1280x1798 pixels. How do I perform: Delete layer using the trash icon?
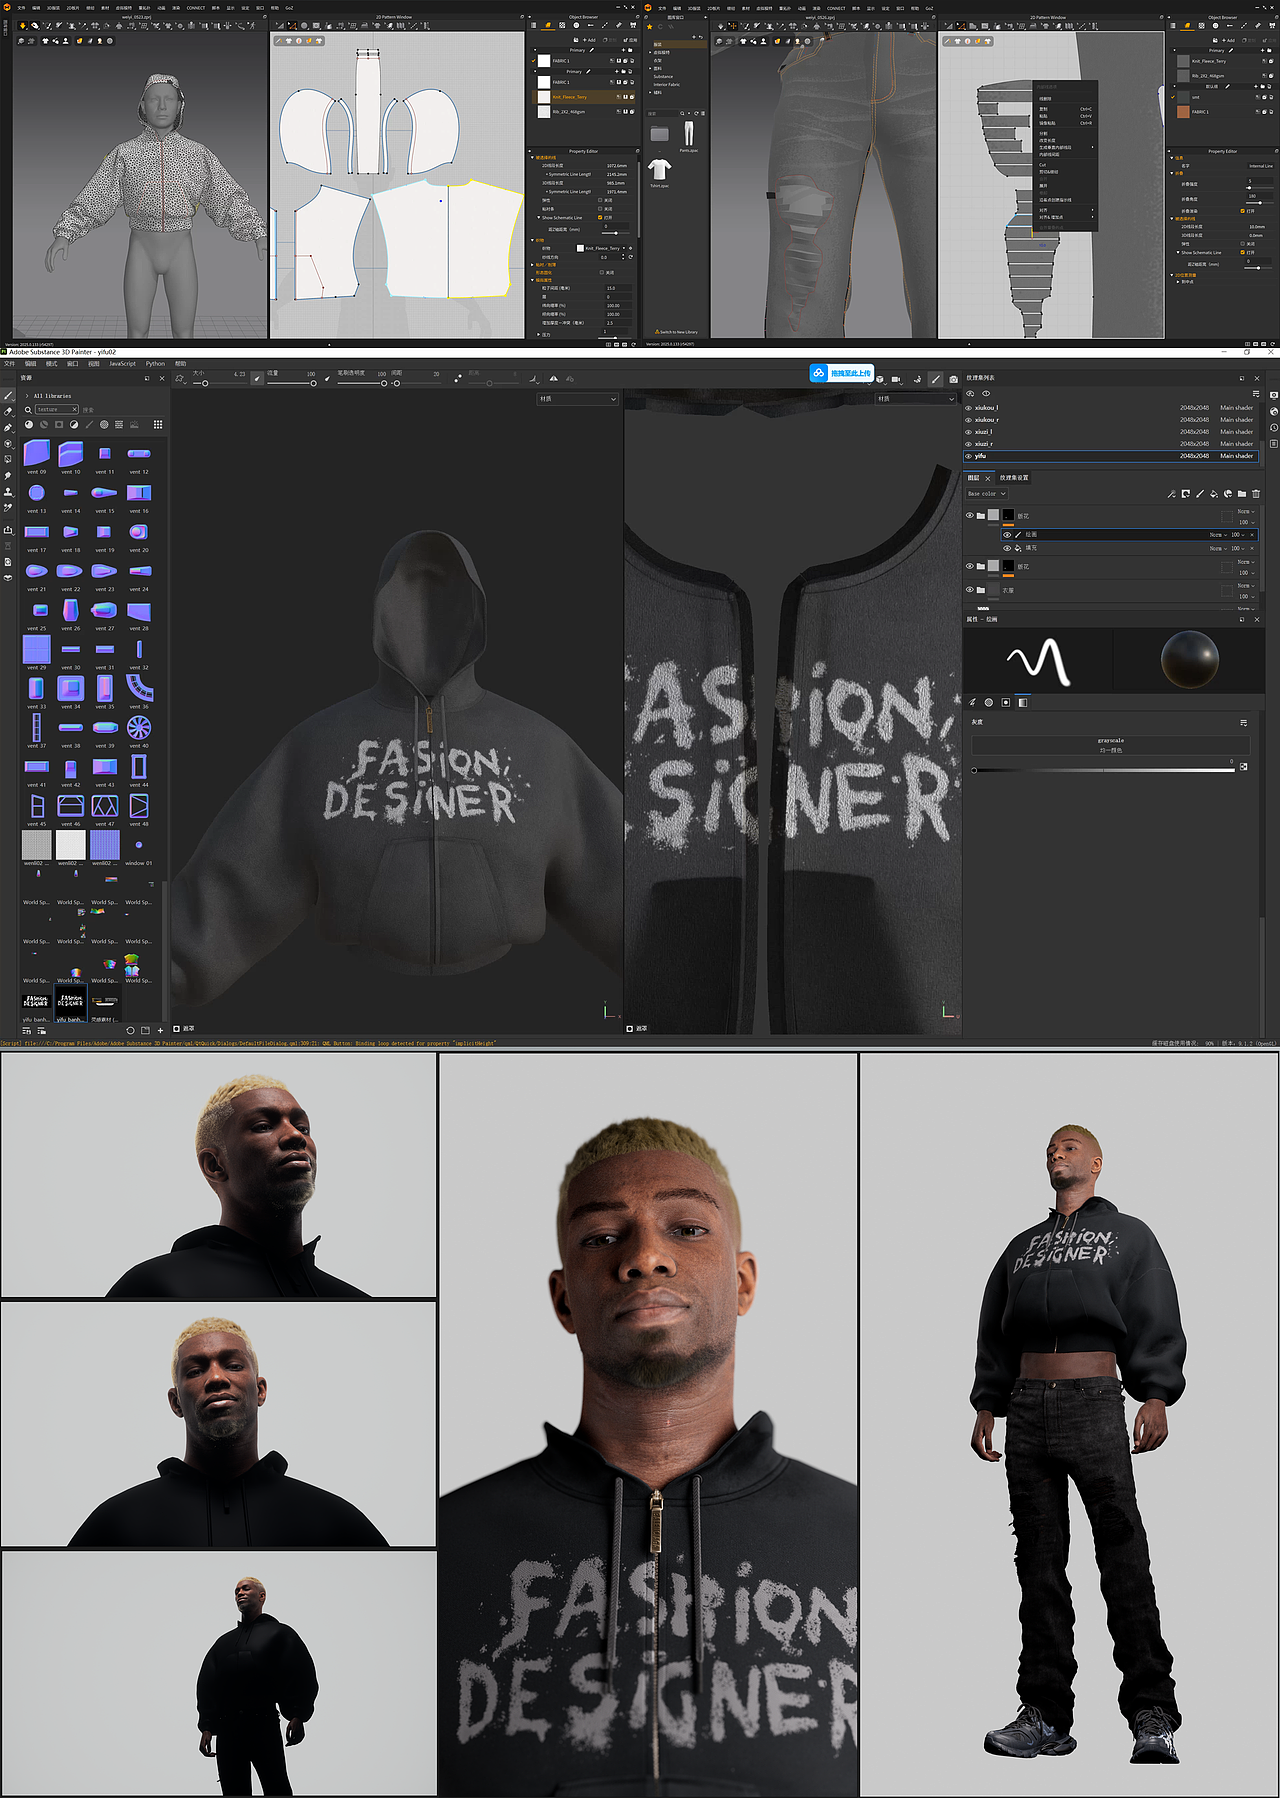(1256, 494)
